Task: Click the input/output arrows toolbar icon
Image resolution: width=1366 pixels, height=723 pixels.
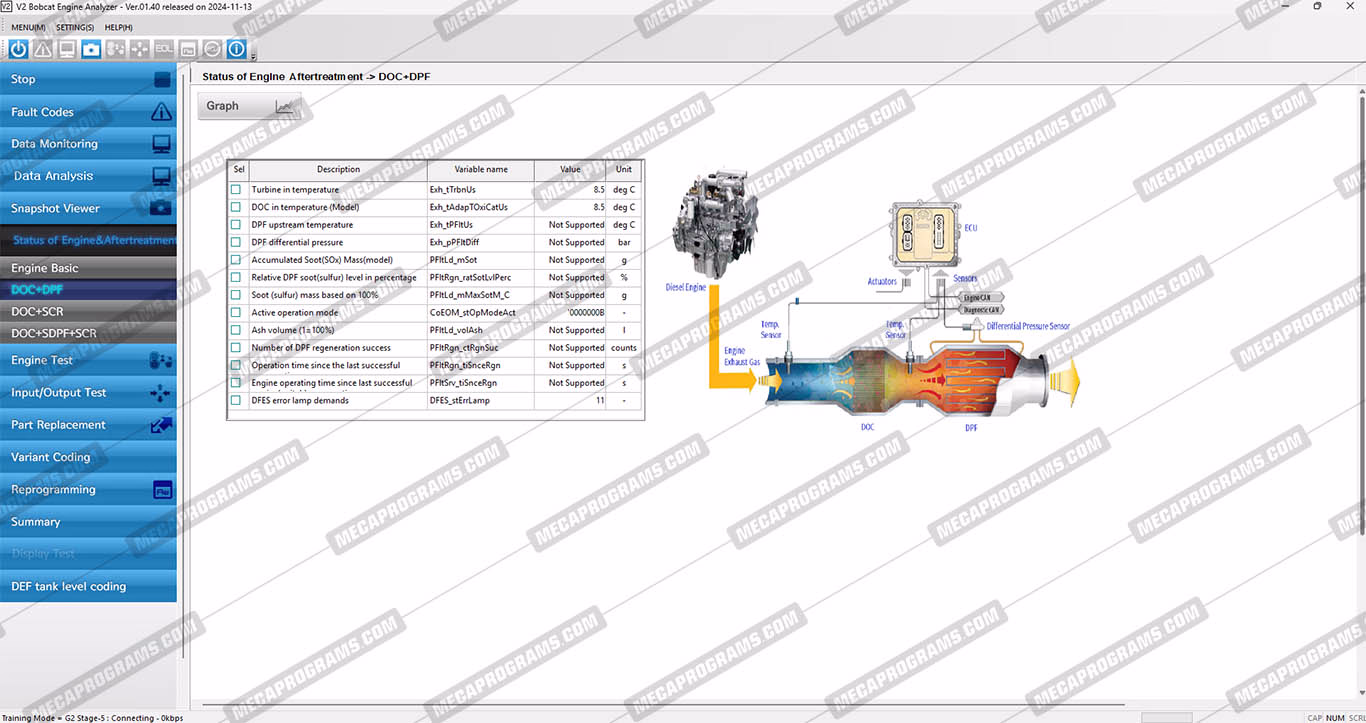Action: (x=139, y=48)
